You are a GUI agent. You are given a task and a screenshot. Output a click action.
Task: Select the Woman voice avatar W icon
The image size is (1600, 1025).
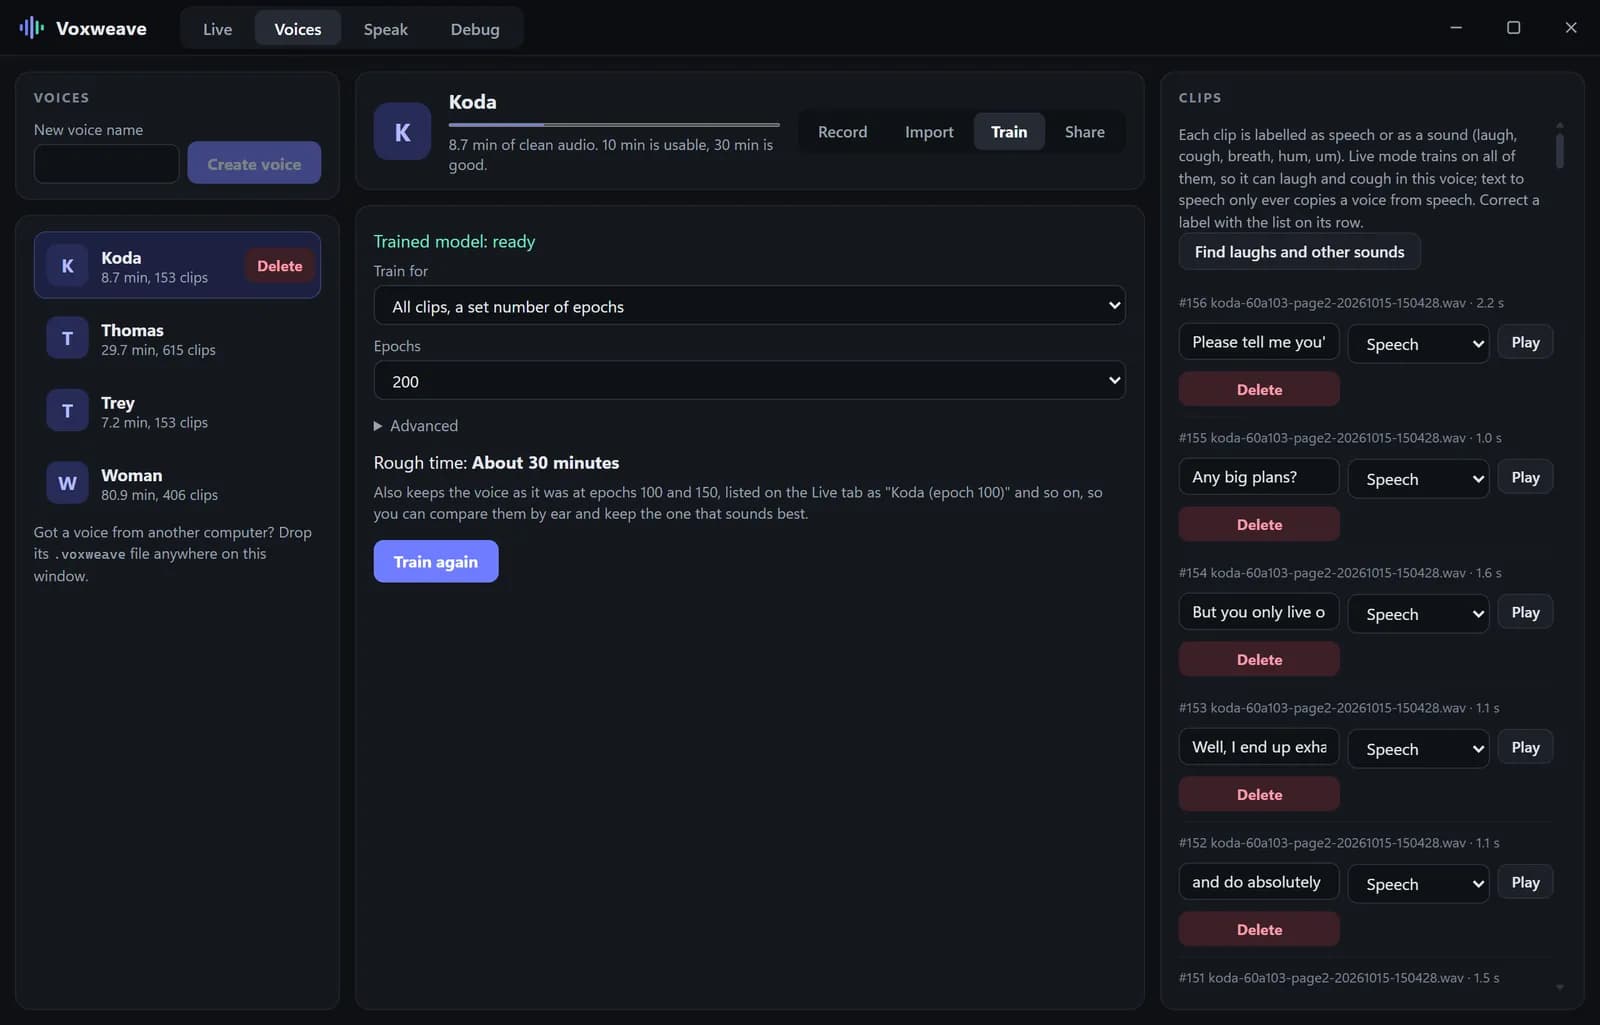[67, 484]
